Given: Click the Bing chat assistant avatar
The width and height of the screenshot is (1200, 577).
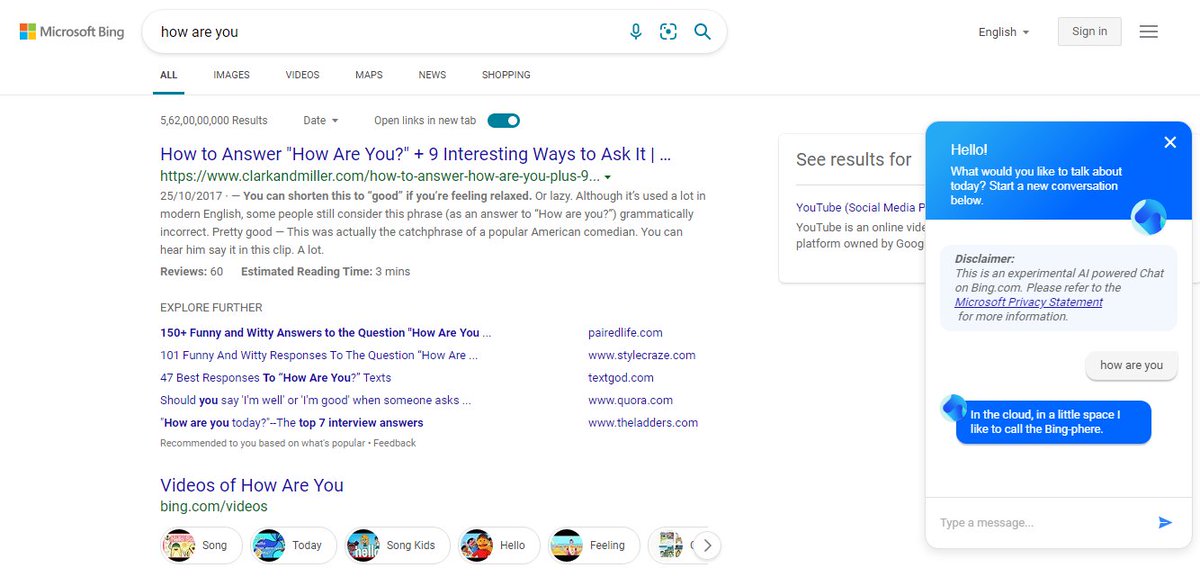Looking at the screenshot, I should click(1148, 215).
